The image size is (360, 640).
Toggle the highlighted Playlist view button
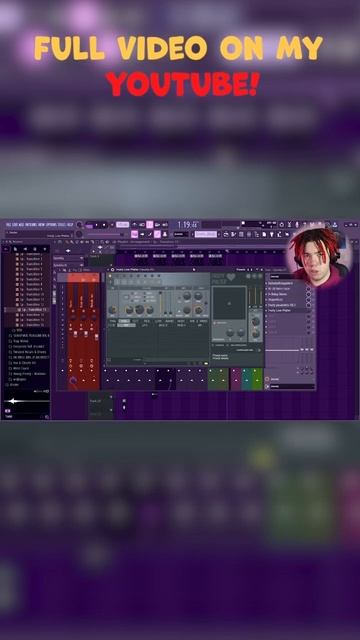coord(134,234)
